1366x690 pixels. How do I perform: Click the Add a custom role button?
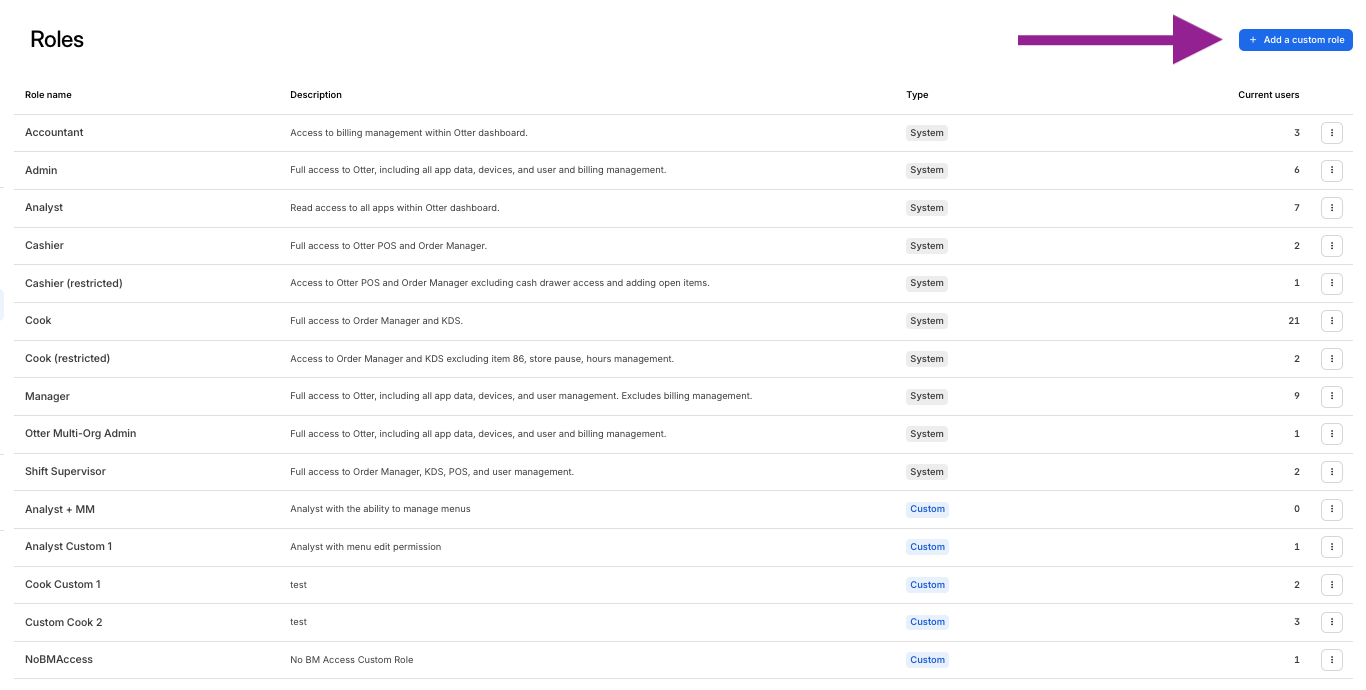coord(1295,40)
